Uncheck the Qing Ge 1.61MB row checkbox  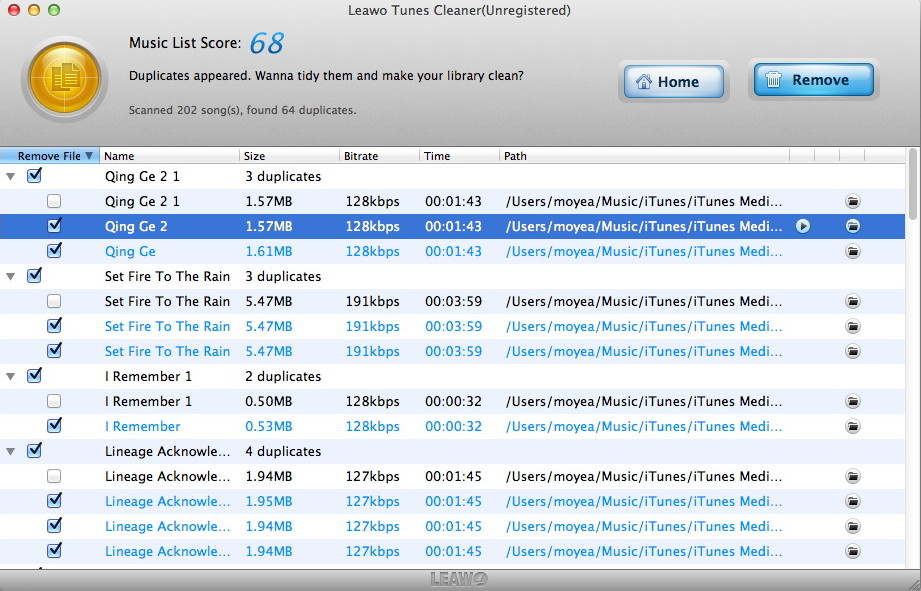(x=55, y=250)
